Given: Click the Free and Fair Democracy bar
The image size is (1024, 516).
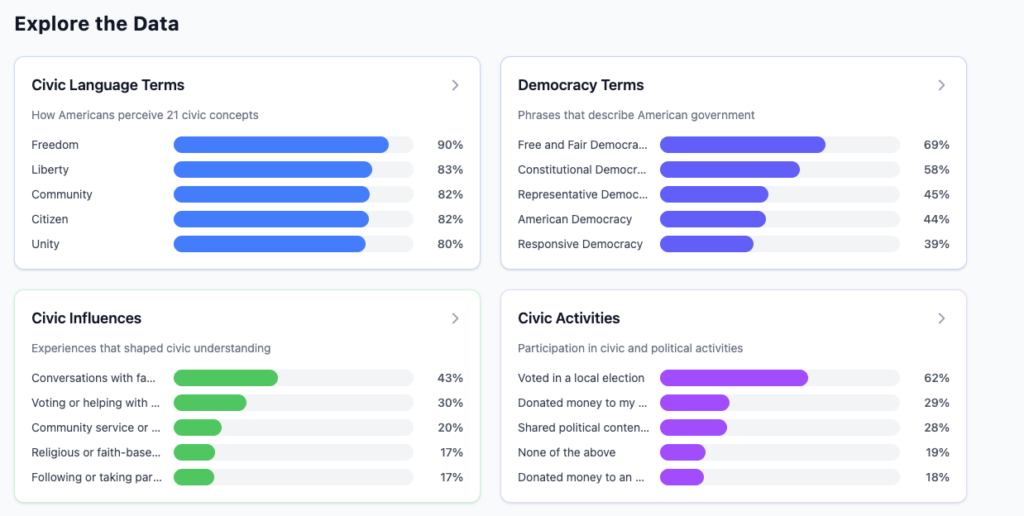Looking at the screenshot, I should (742, 145).
